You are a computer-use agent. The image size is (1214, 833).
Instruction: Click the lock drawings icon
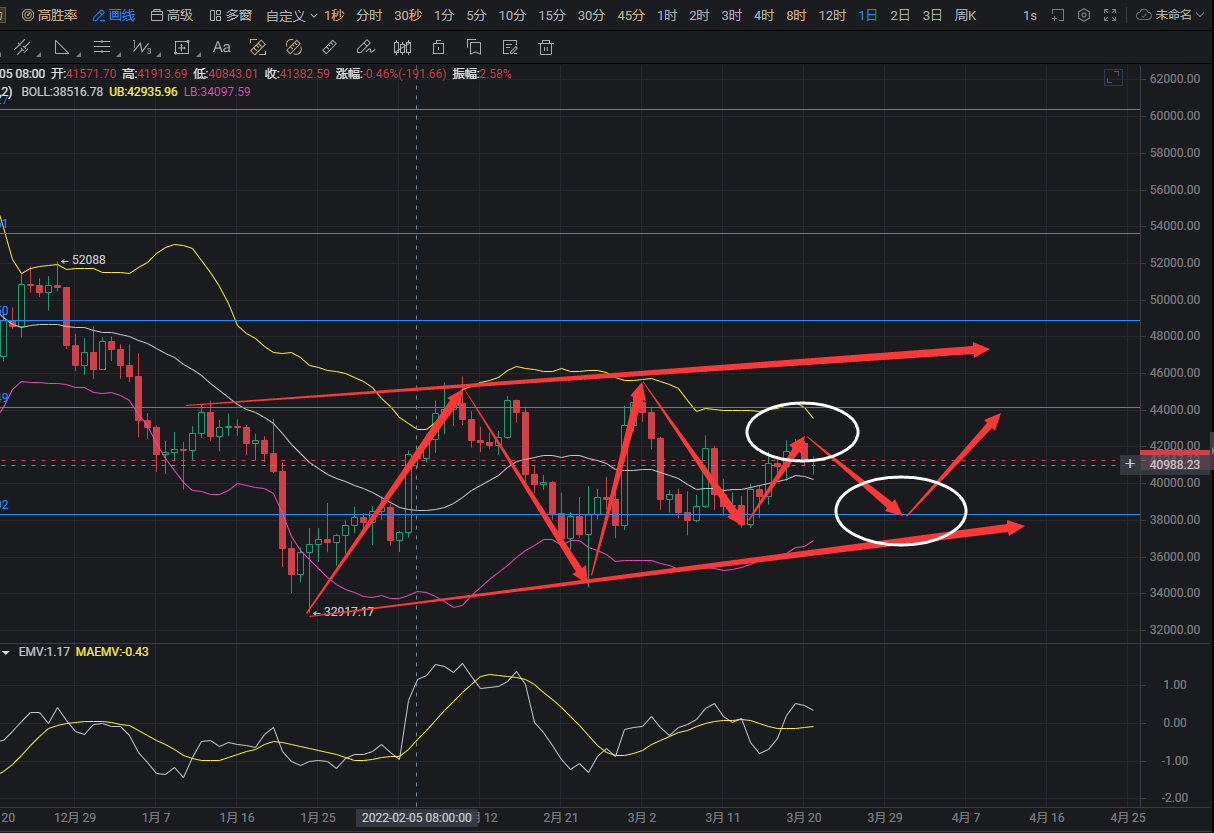click(438, 47)
